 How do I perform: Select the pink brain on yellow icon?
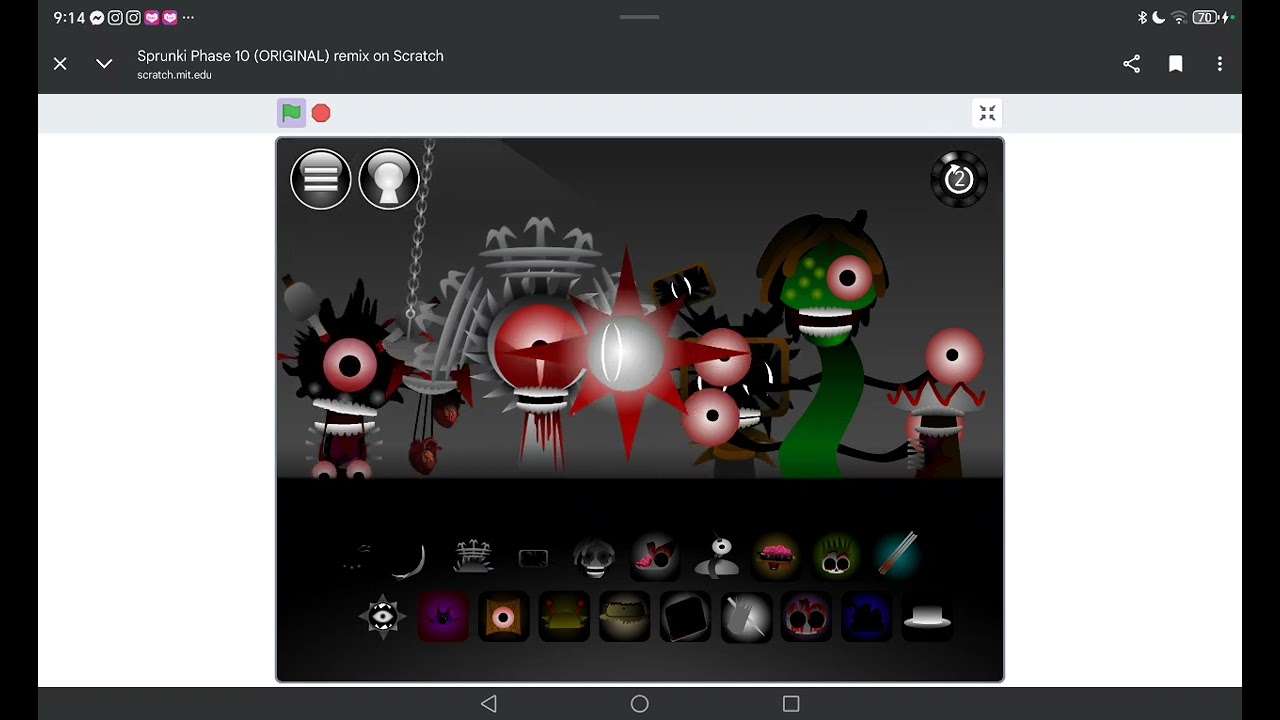tap(776, 557)
